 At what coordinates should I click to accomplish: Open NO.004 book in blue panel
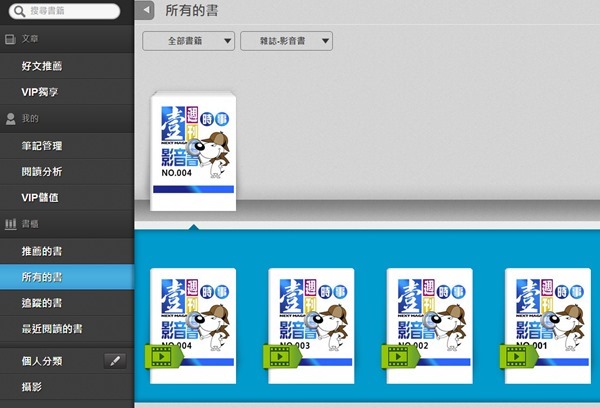(x=193, y=326)
